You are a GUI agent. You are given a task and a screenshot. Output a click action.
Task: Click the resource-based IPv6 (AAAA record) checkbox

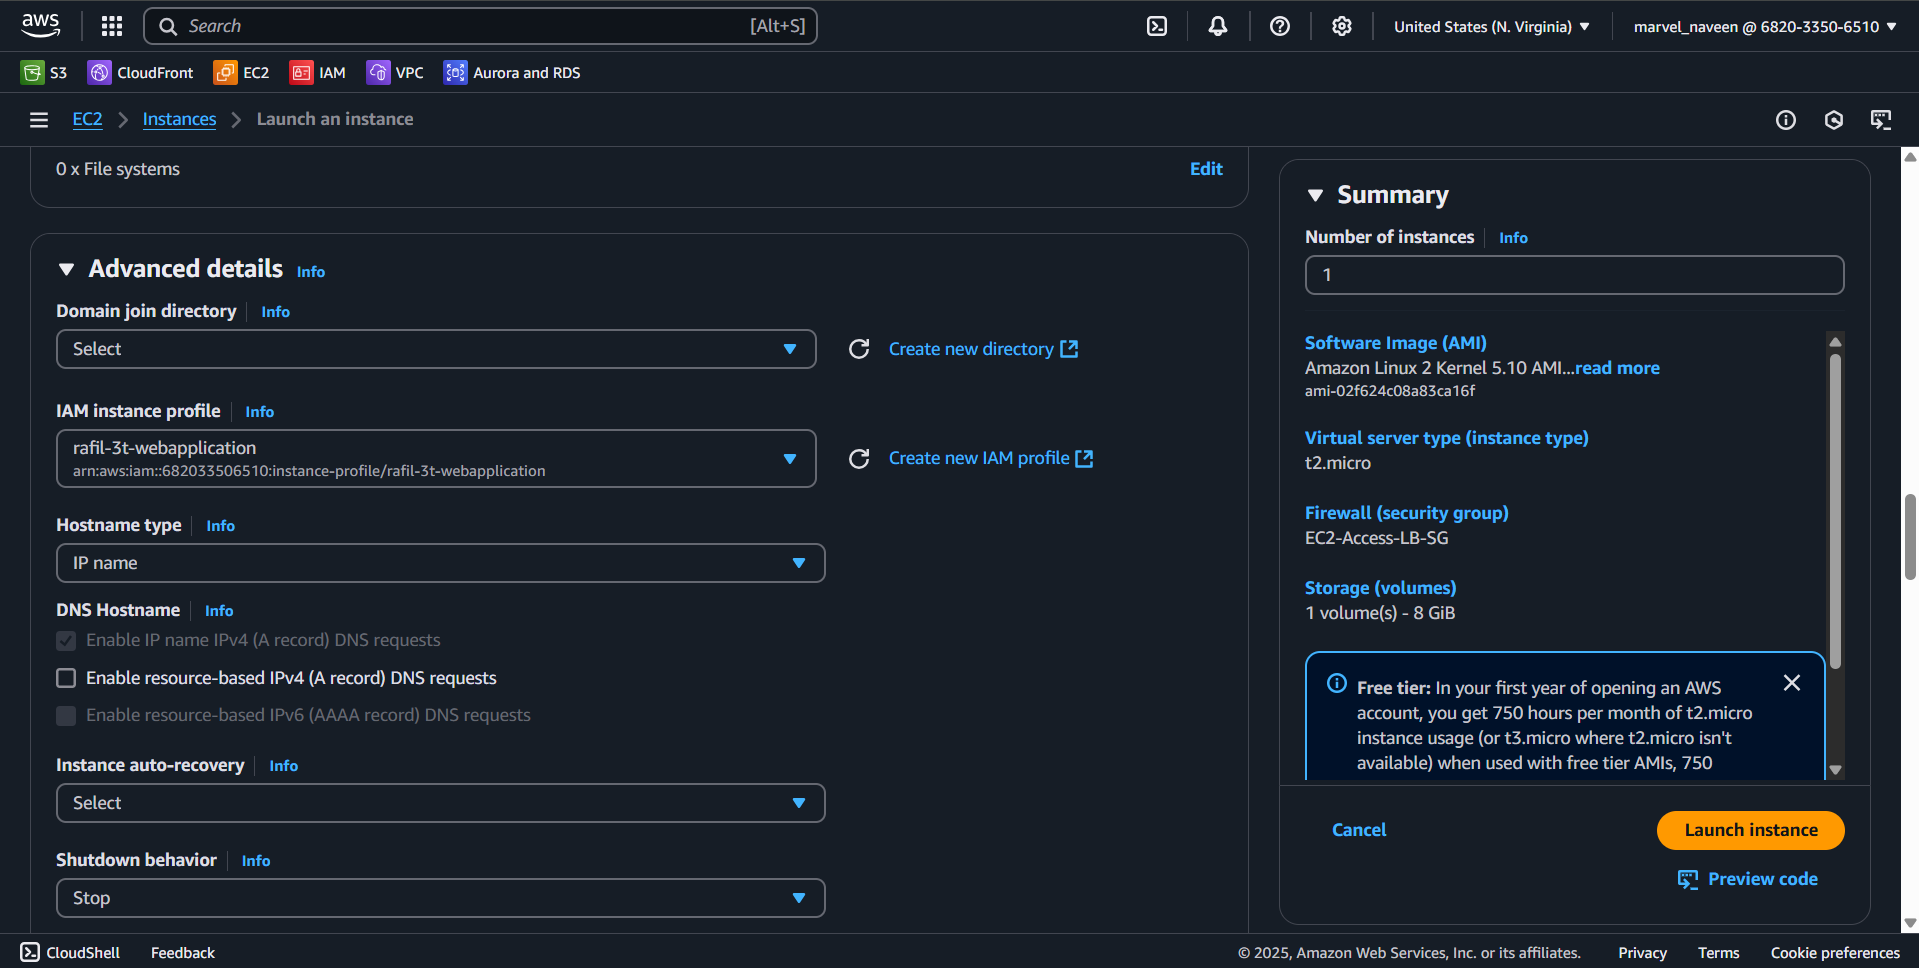(66, 715)
